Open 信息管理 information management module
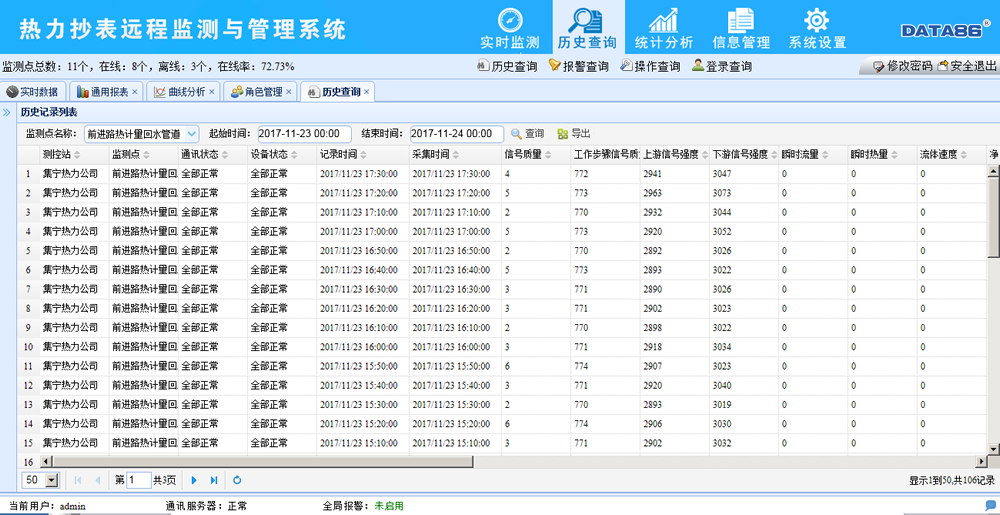 click(740, 28)
